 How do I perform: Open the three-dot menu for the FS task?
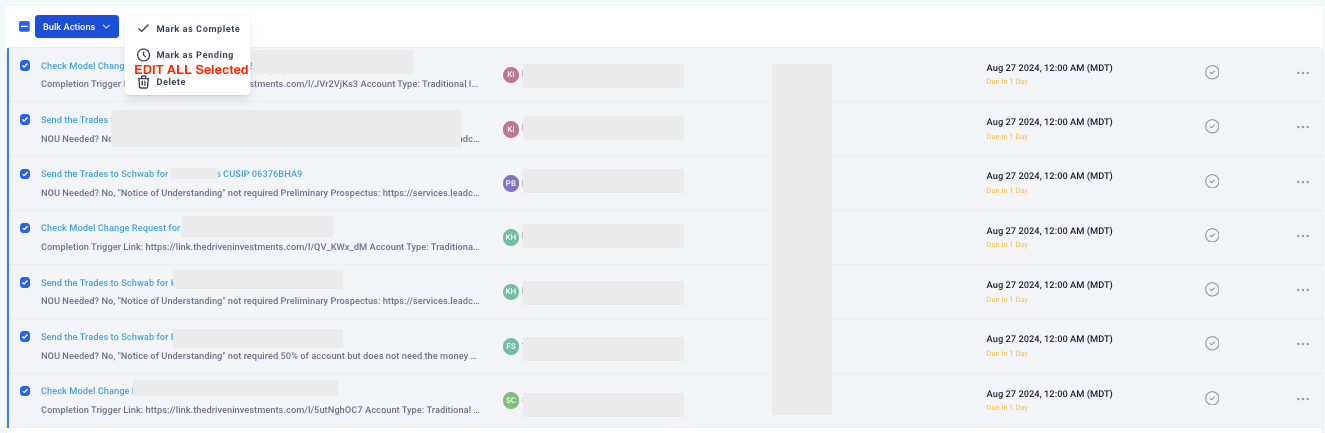tap(1302, 344)
